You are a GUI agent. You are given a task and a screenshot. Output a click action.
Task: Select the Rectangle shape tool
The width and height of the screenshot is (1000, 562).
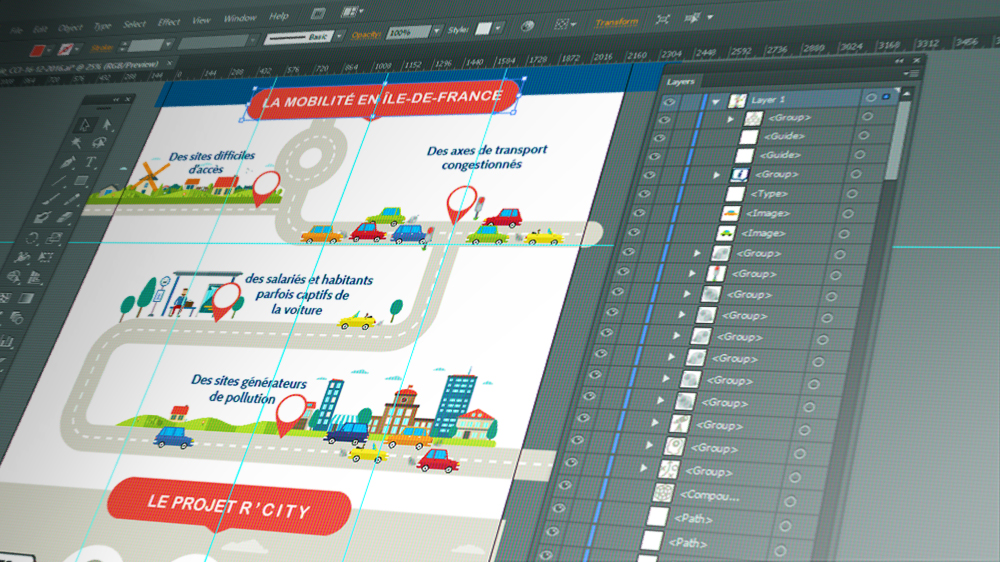tap(83, 181)
